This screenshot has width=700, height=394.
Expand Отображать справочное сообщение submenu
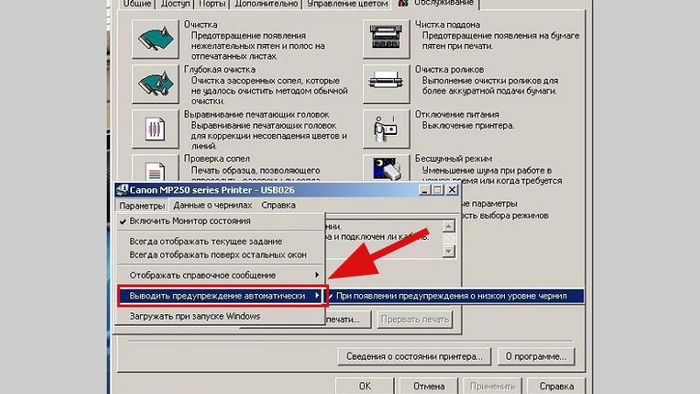tap(221, 275)
